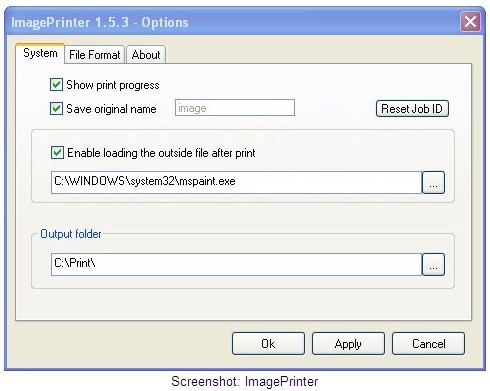
Task: Open the About tab
Action: pos(146,55)
